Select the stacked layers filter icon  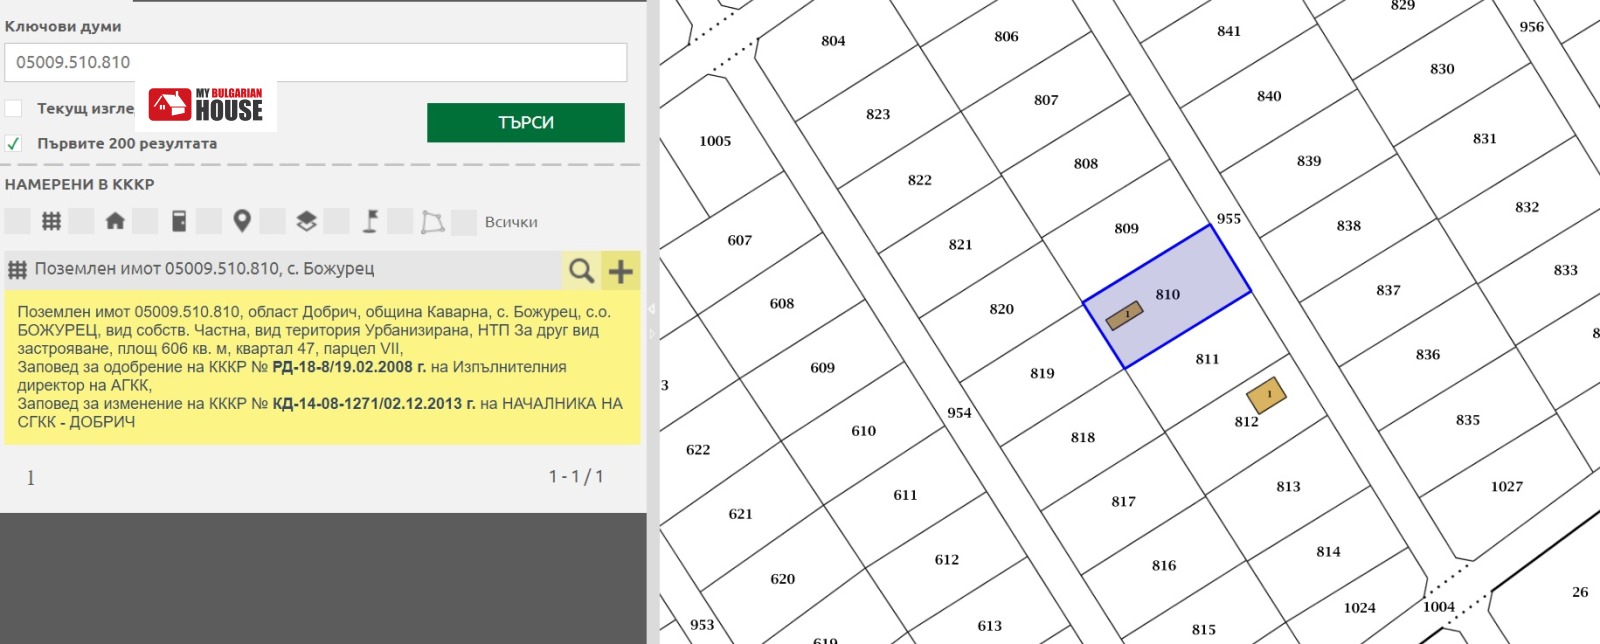click(306, 221)
